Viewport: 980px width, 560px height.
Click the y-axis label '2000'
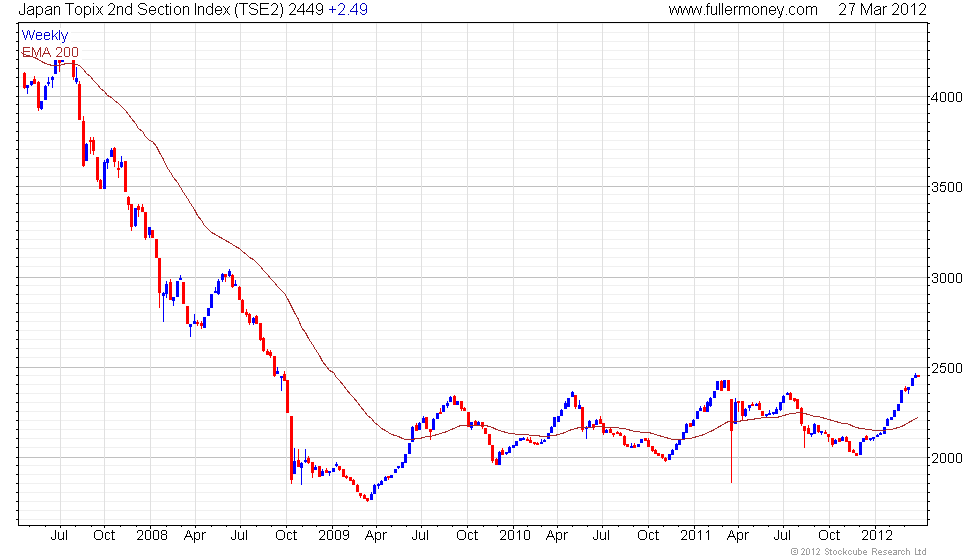tap(947, 458)
